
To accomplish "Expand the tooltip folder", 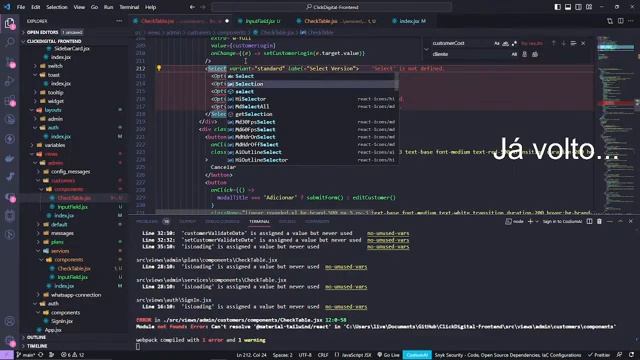I will (55, 92).
